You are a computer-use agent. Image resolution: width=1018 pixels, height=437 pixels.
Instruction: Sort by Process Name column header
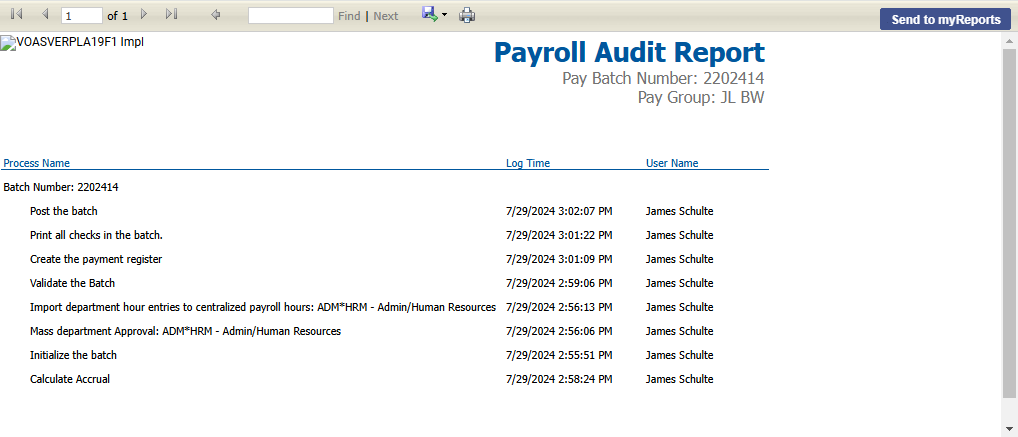[x=37, y=163]
